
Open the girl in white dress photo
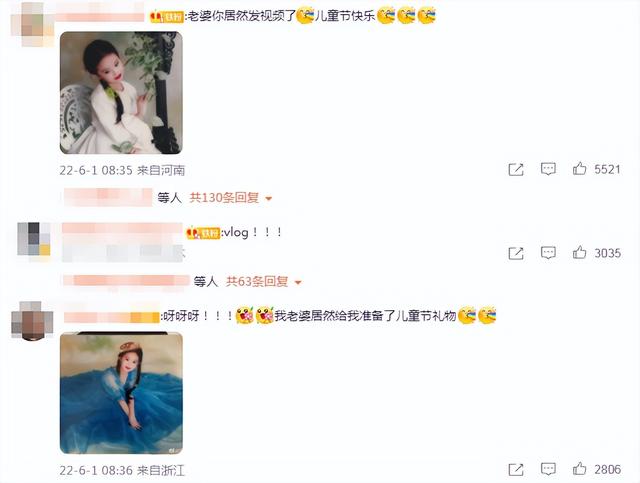coord(121,93)
